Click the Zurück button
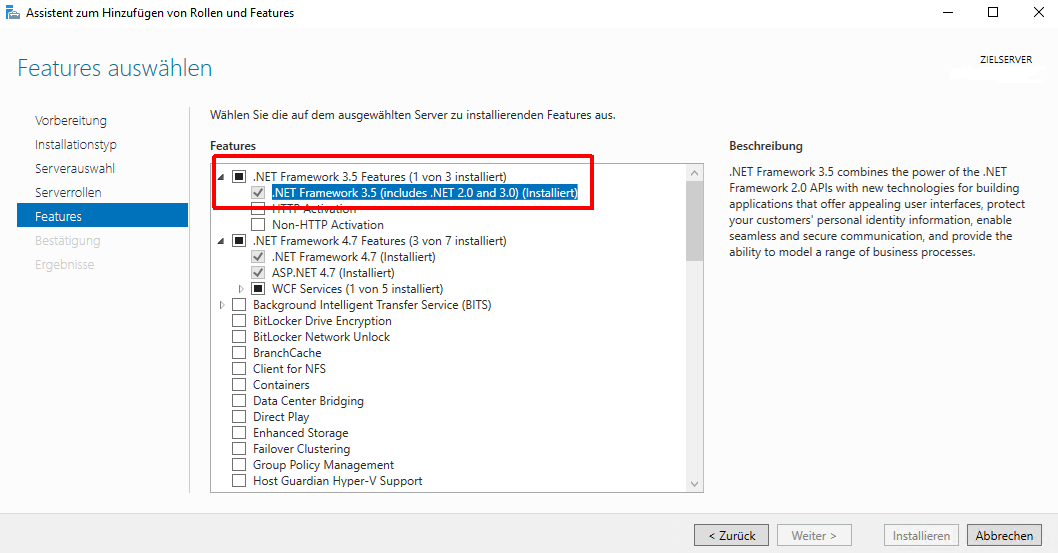Viewport: 1058px width, 553px height. pos(731,535)
